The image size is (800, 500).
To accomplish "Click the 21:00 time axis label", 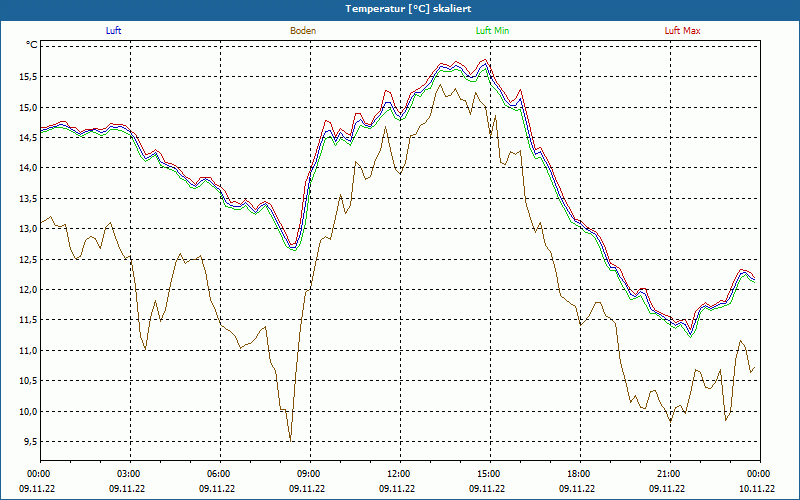I will [670, 474].
